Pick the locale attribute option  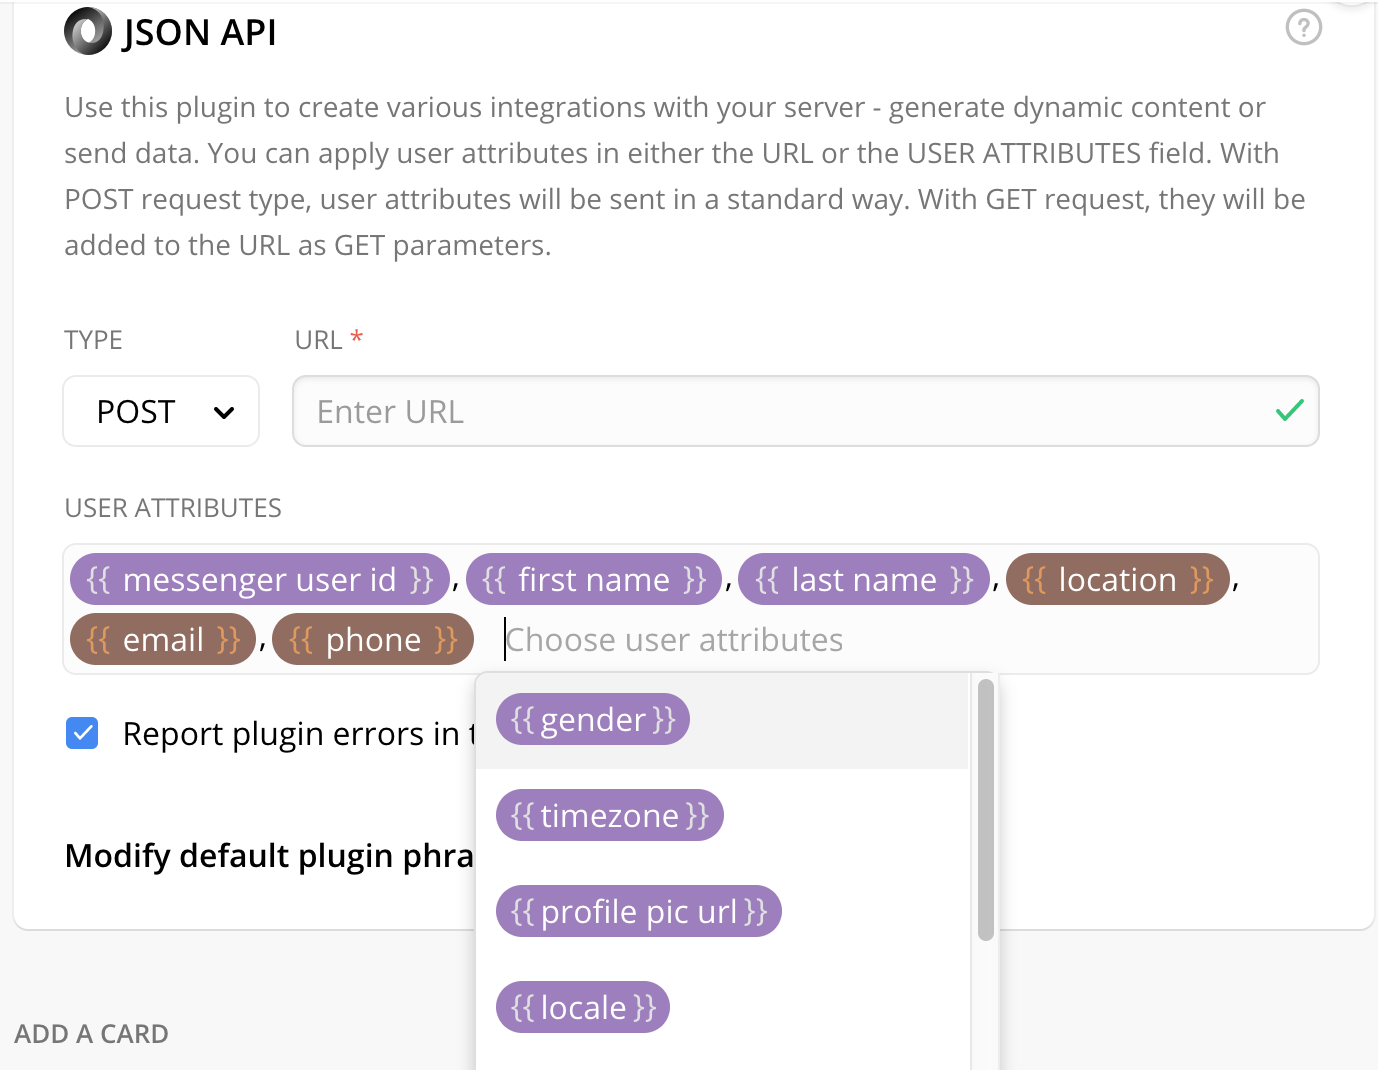[583, 1007]
